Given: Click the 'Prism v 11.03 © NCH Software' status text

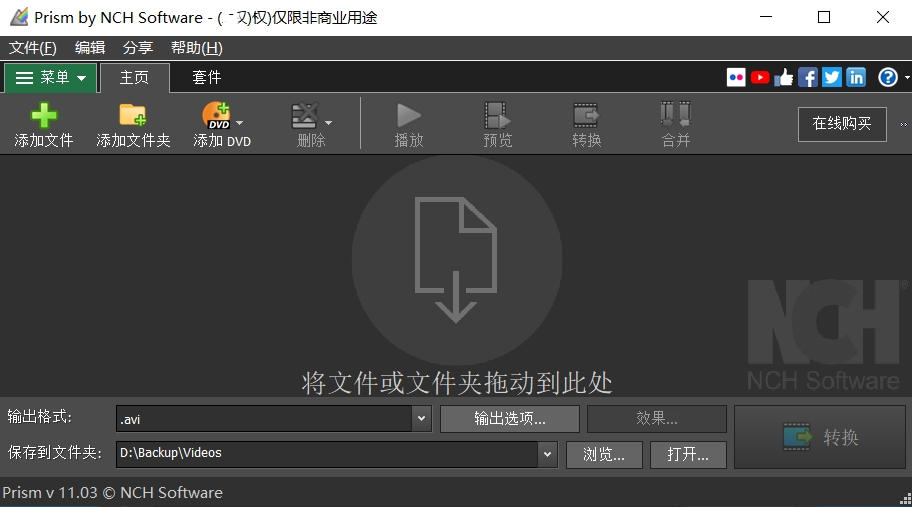Looking at the screenshot, I should pyautogui.click(x=112, y=492).
